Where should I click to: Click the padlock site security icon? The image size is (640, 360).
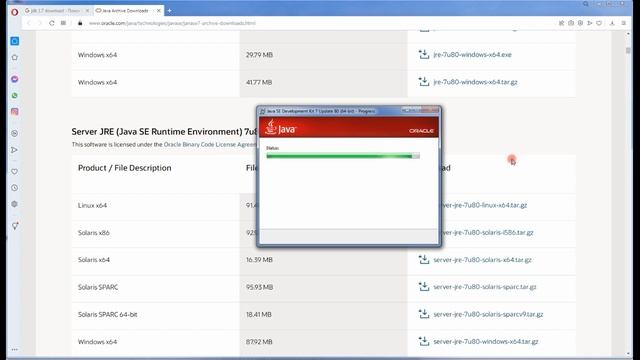(80, 23)
